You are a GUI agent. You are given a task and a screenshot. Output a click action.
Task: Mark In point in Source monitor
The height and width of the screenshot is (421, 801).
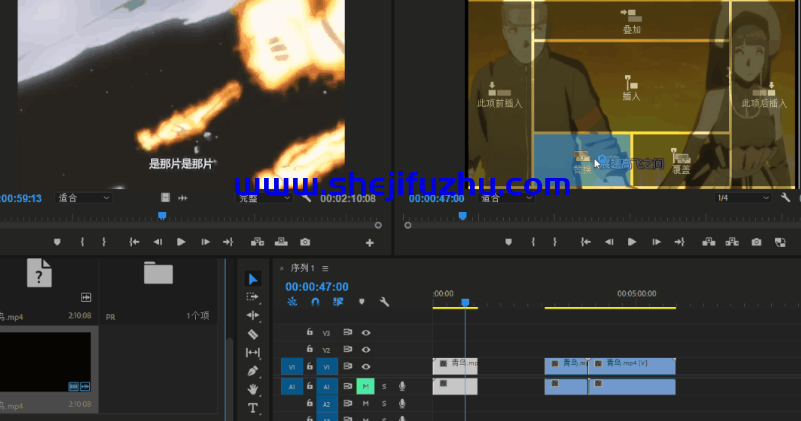coord(82,242)
